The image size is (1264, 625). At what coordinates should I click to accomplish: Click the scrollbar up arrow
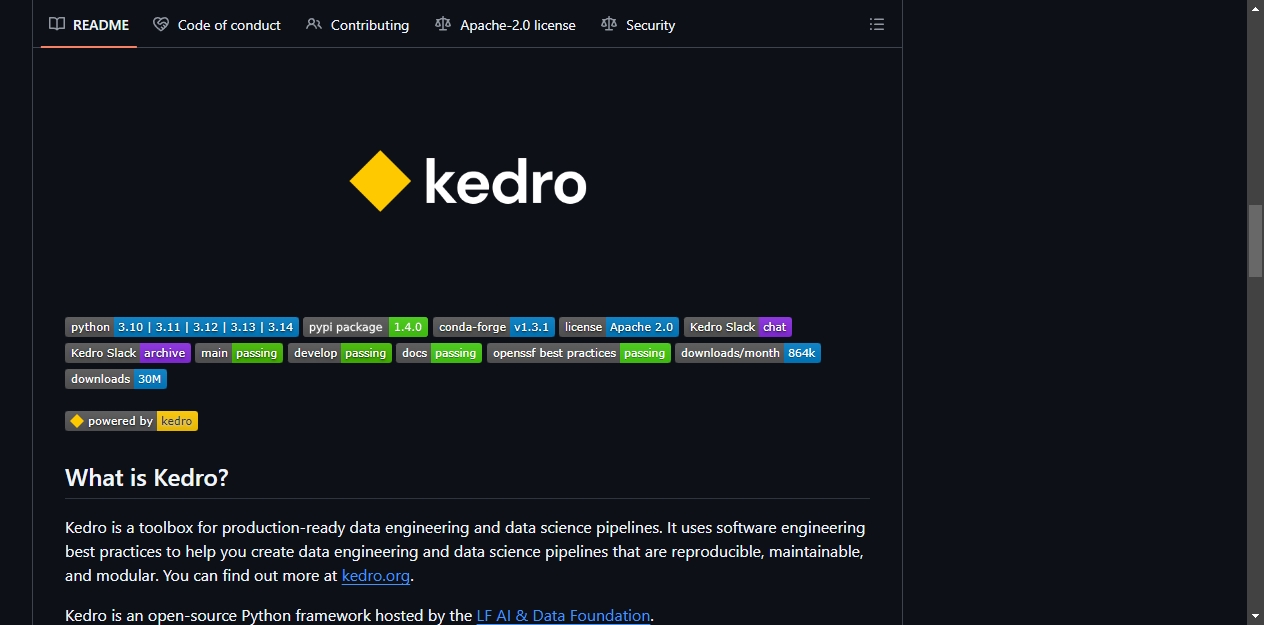click(1255, 8)
